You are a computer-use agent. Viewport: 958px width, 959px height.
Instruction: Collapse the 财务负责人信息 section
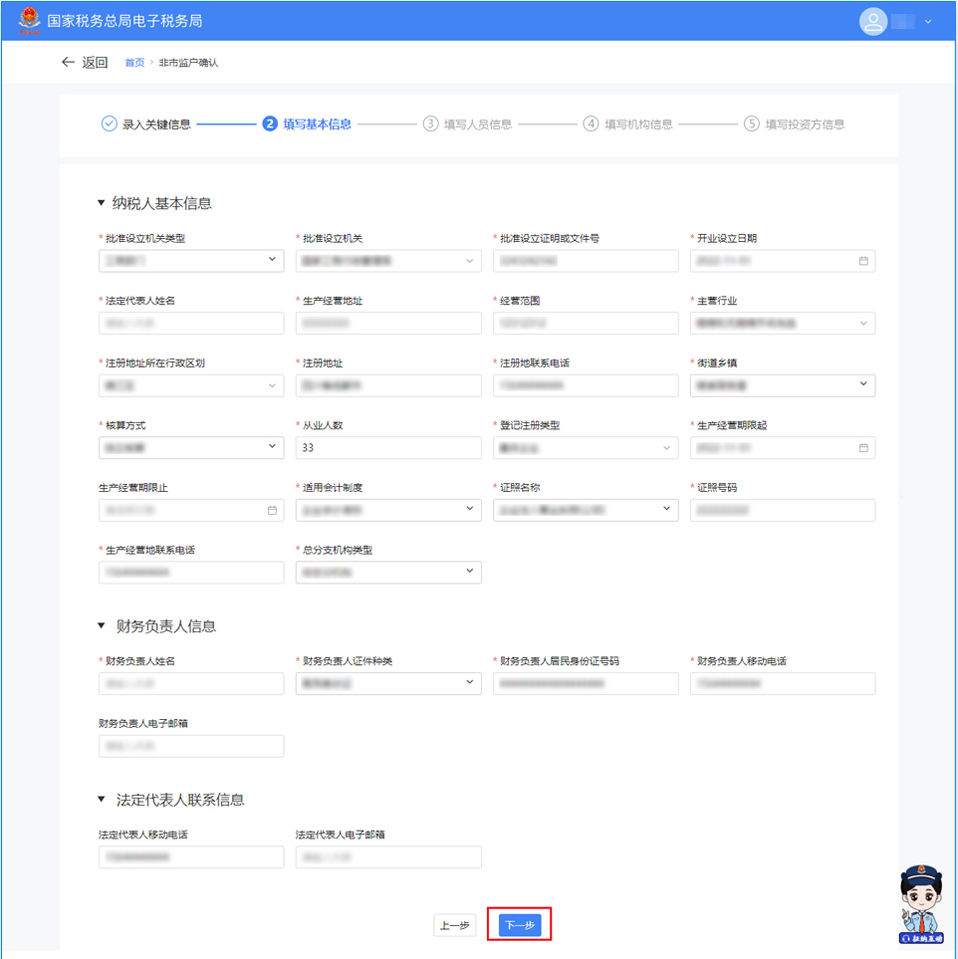(101, 626)
